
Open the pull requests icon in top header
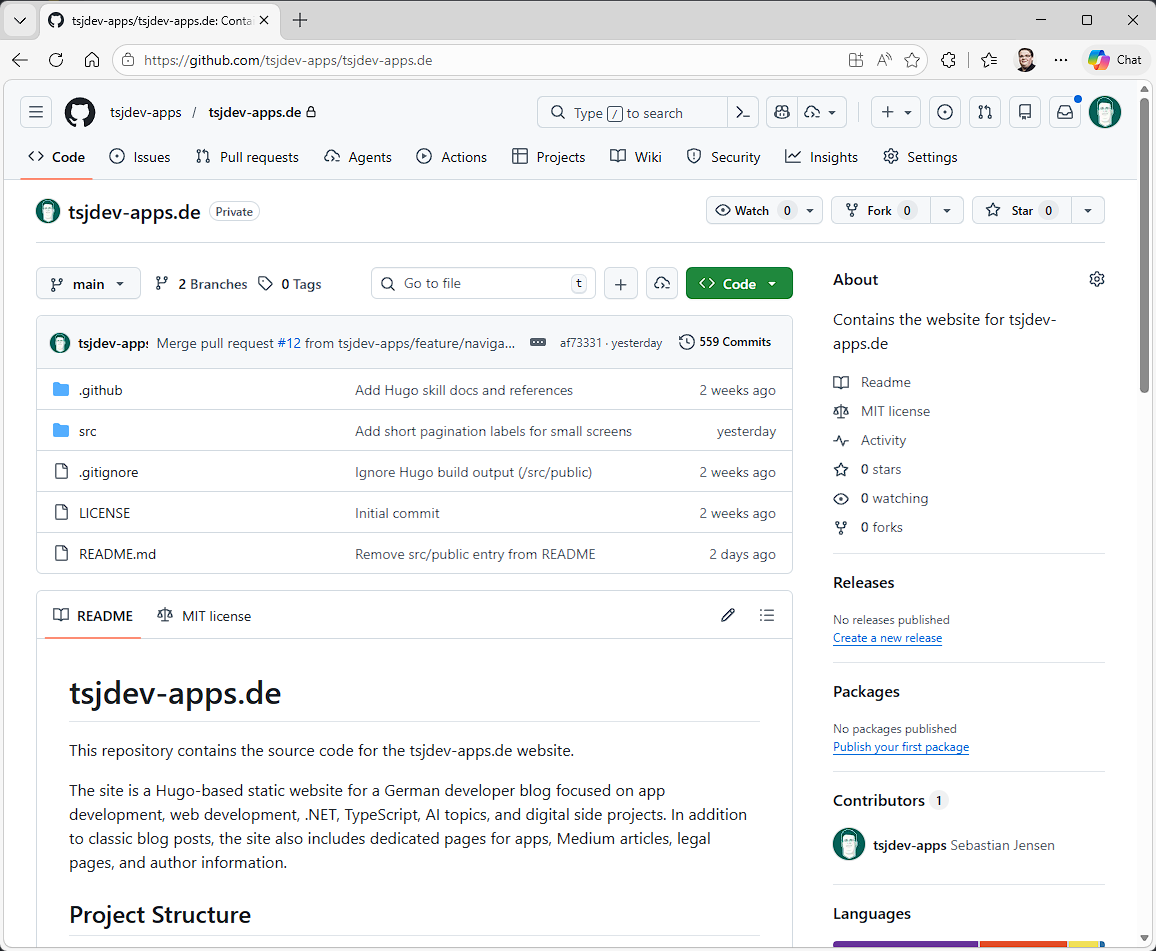point(985,113)
